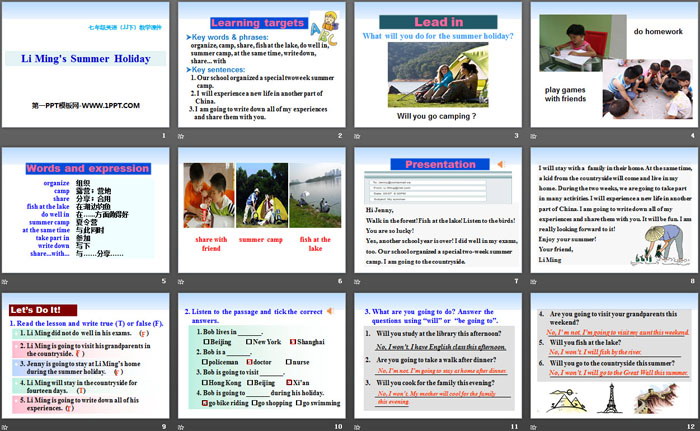
Task: Click 'Will you fish at the lake?' question
Action: pyautogui.click(x=585, y=343)
